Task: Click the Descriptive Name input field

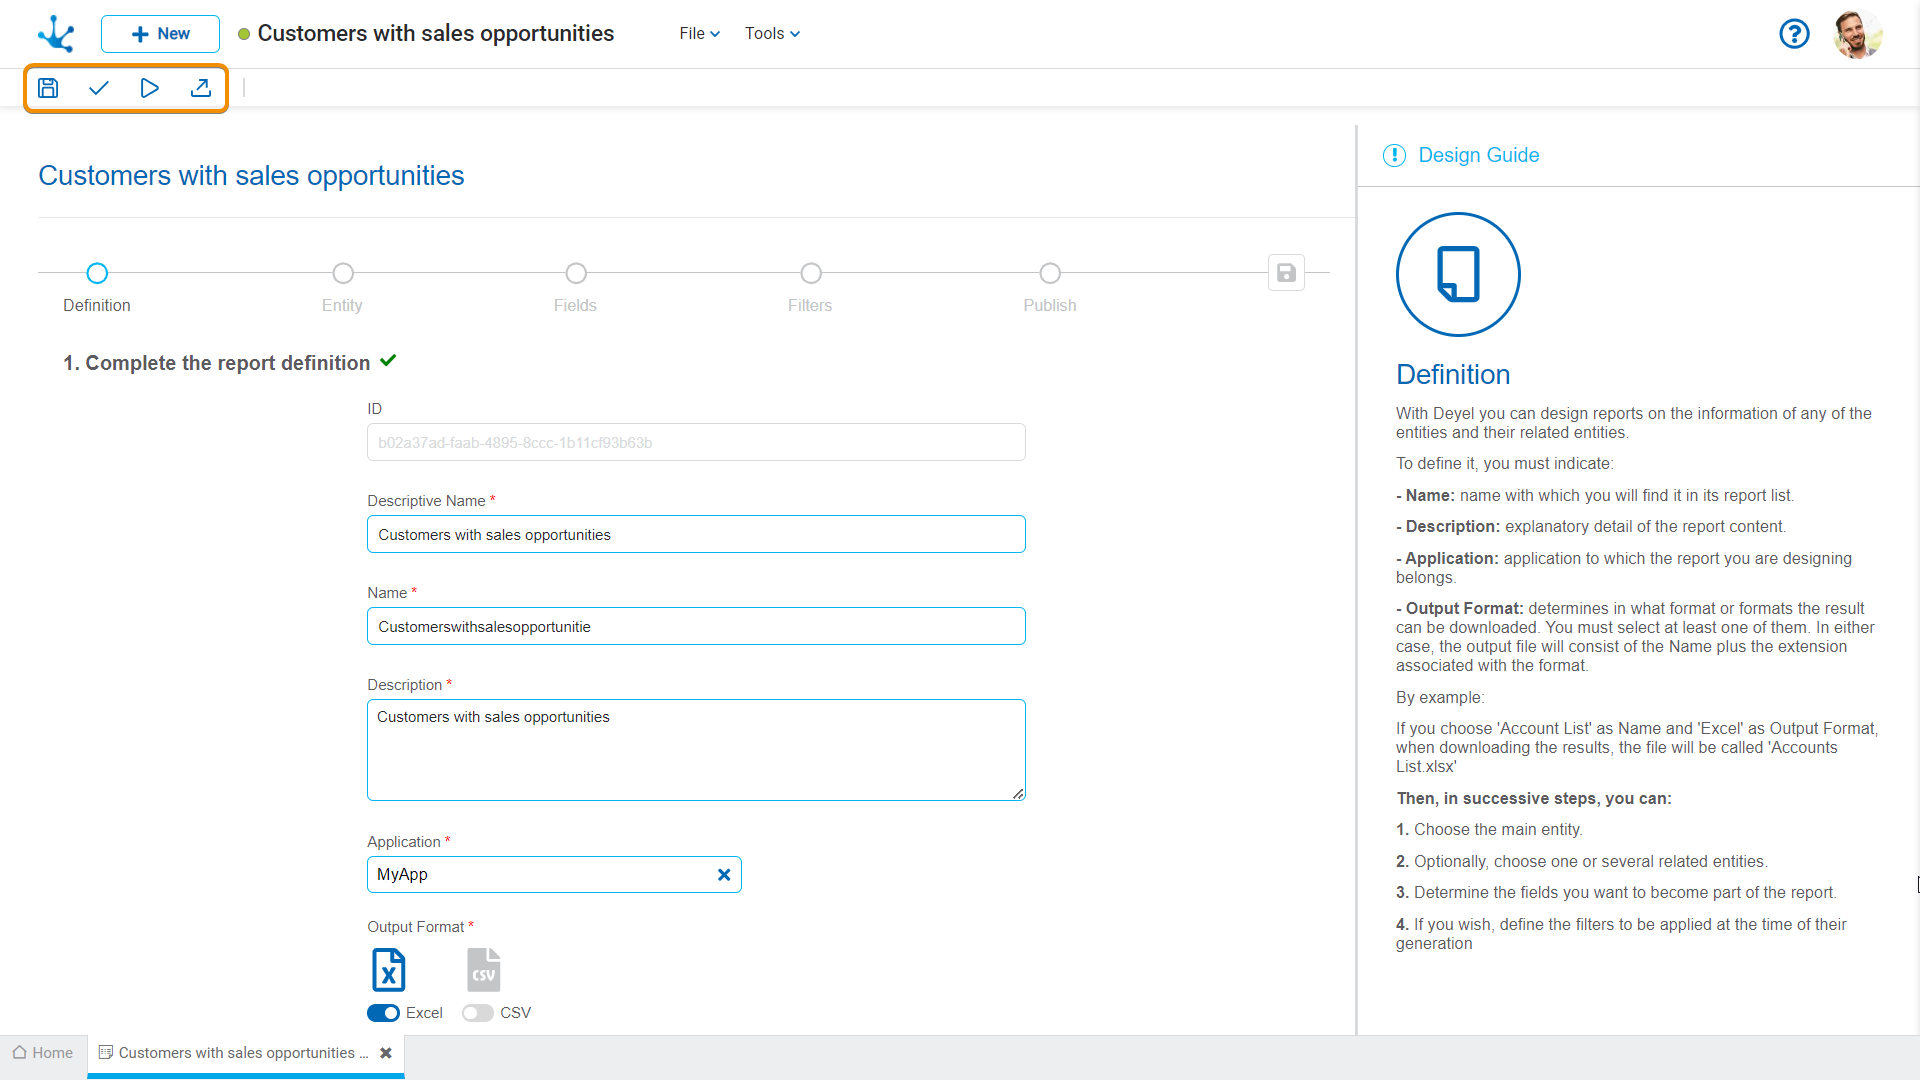Action: pyautogui.click(x=696, y=534)
